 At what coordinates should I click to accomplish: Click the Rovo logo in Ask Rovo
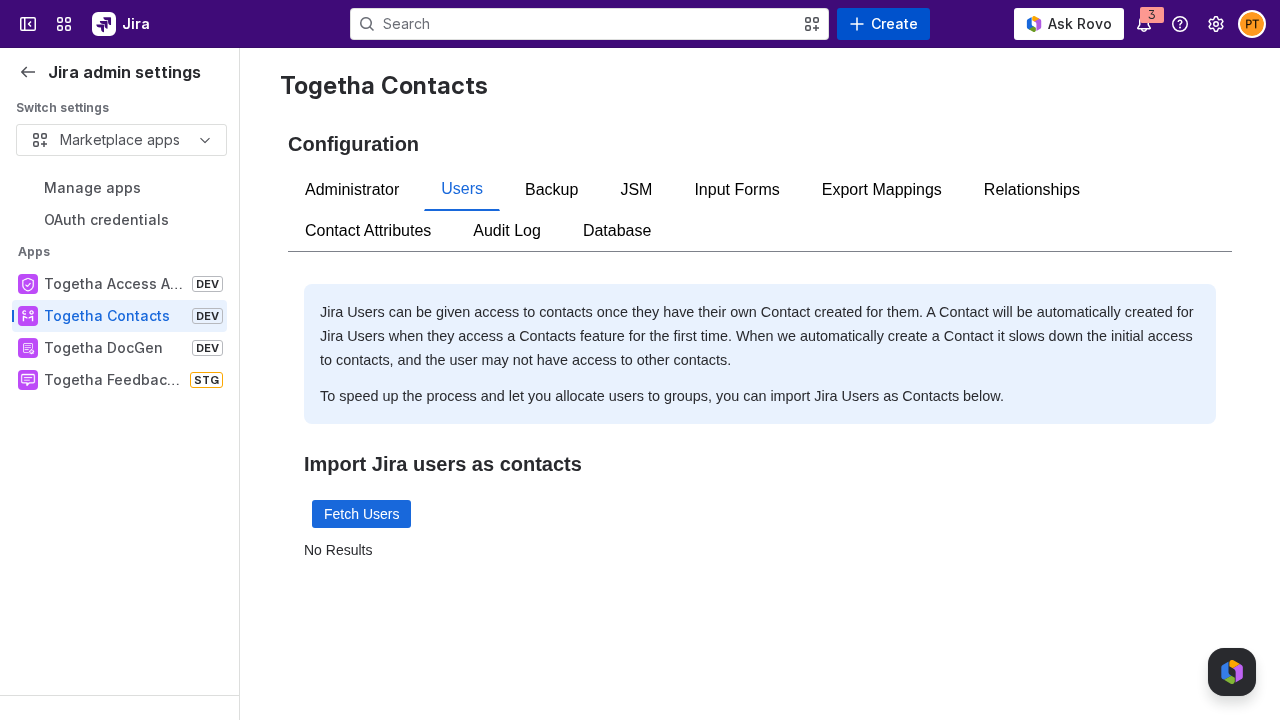(1034, 24)
